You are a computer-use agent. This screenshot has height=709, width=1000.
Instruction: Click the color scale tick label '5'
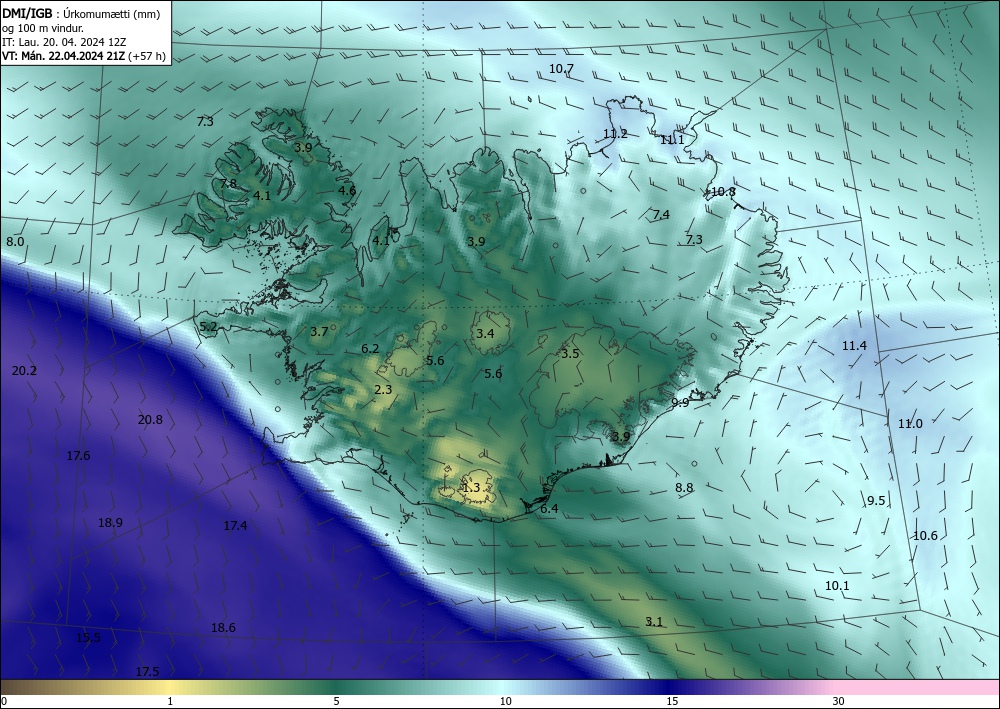coord(336,701)
